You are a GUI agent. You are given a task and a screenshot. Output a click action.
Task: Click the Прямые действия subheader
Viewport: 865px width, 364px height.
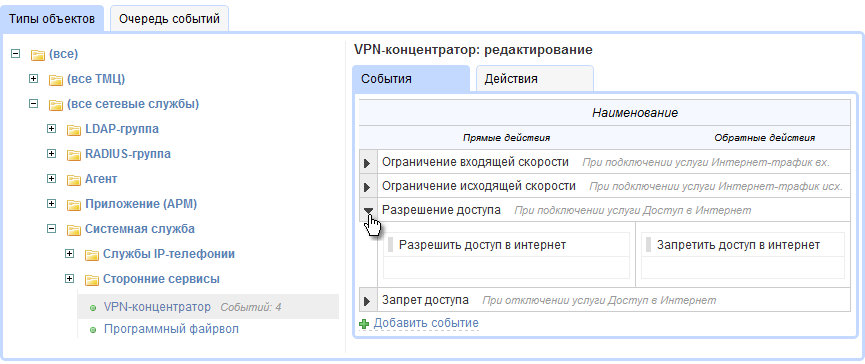point(506,137)
